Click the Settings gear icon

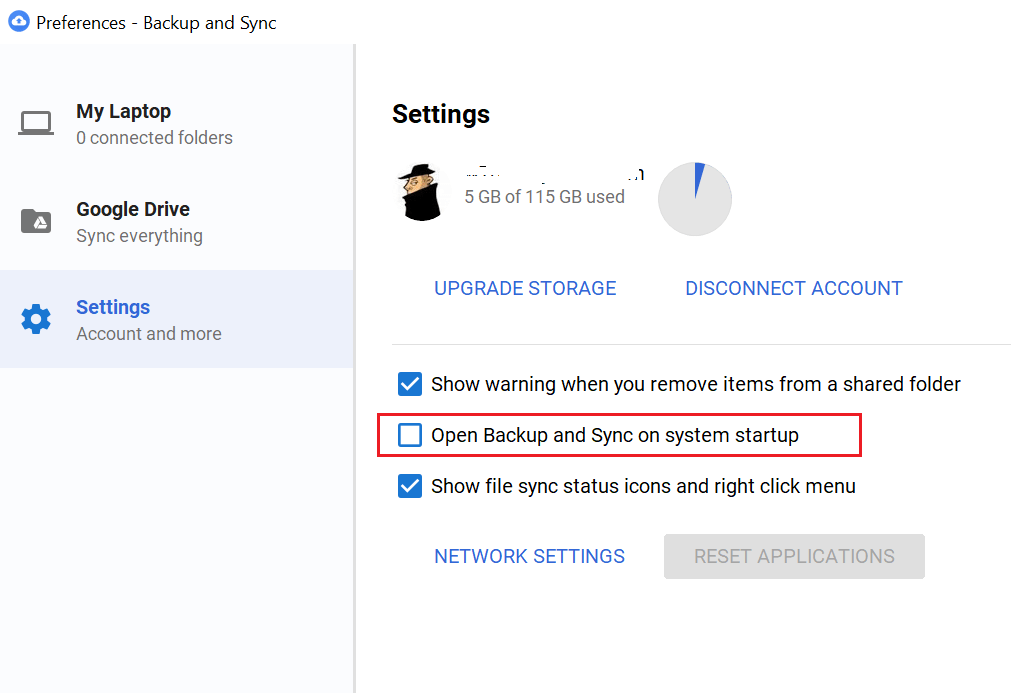coord(36,319)
